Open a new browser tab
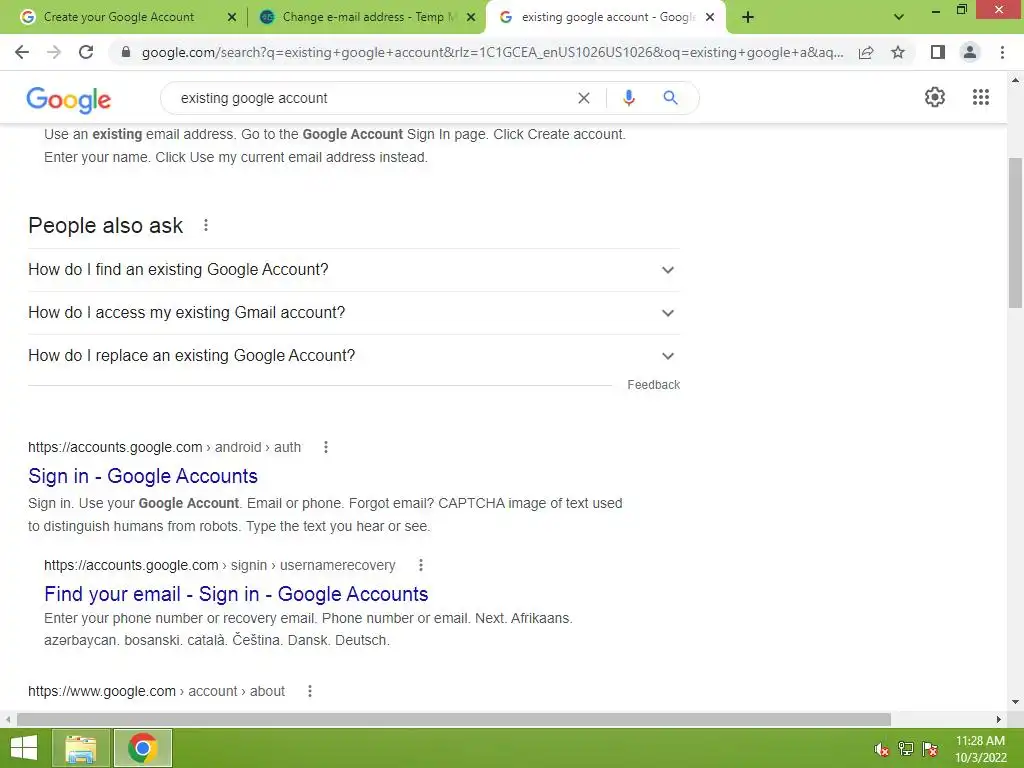This screenshot has height=768, width=1024. point(748,17)
